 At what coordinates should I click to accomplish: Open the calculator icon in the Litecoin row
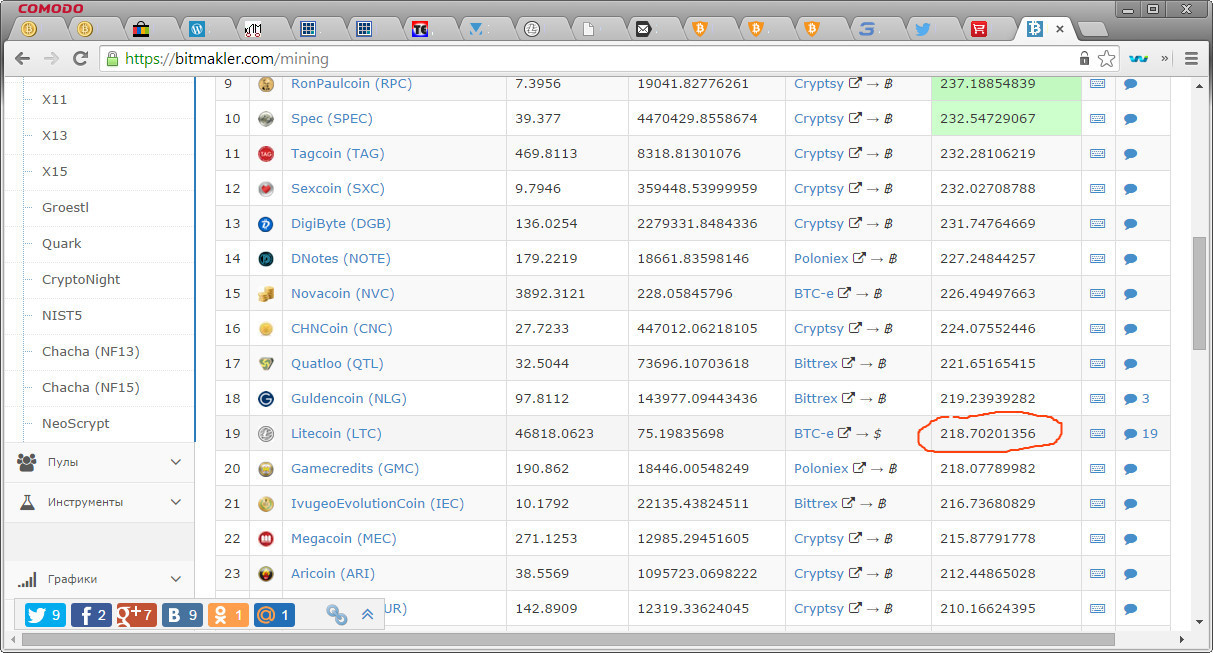point(1097,434)
